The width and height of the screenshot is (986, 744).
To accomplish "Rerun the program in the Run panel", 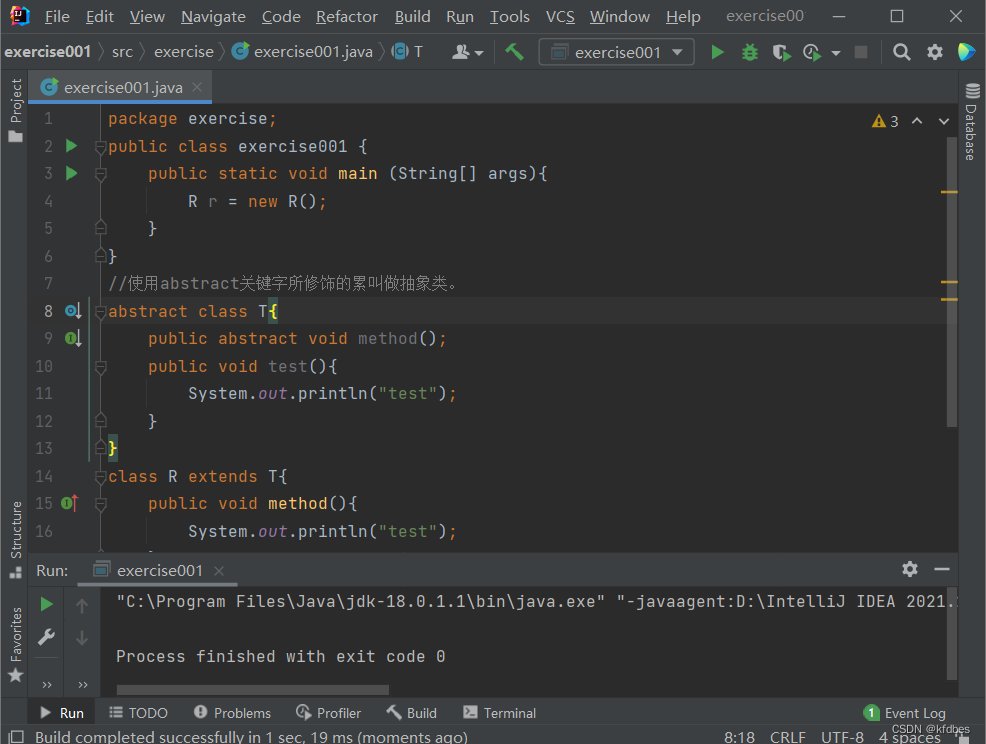I will tap(46, 604).
